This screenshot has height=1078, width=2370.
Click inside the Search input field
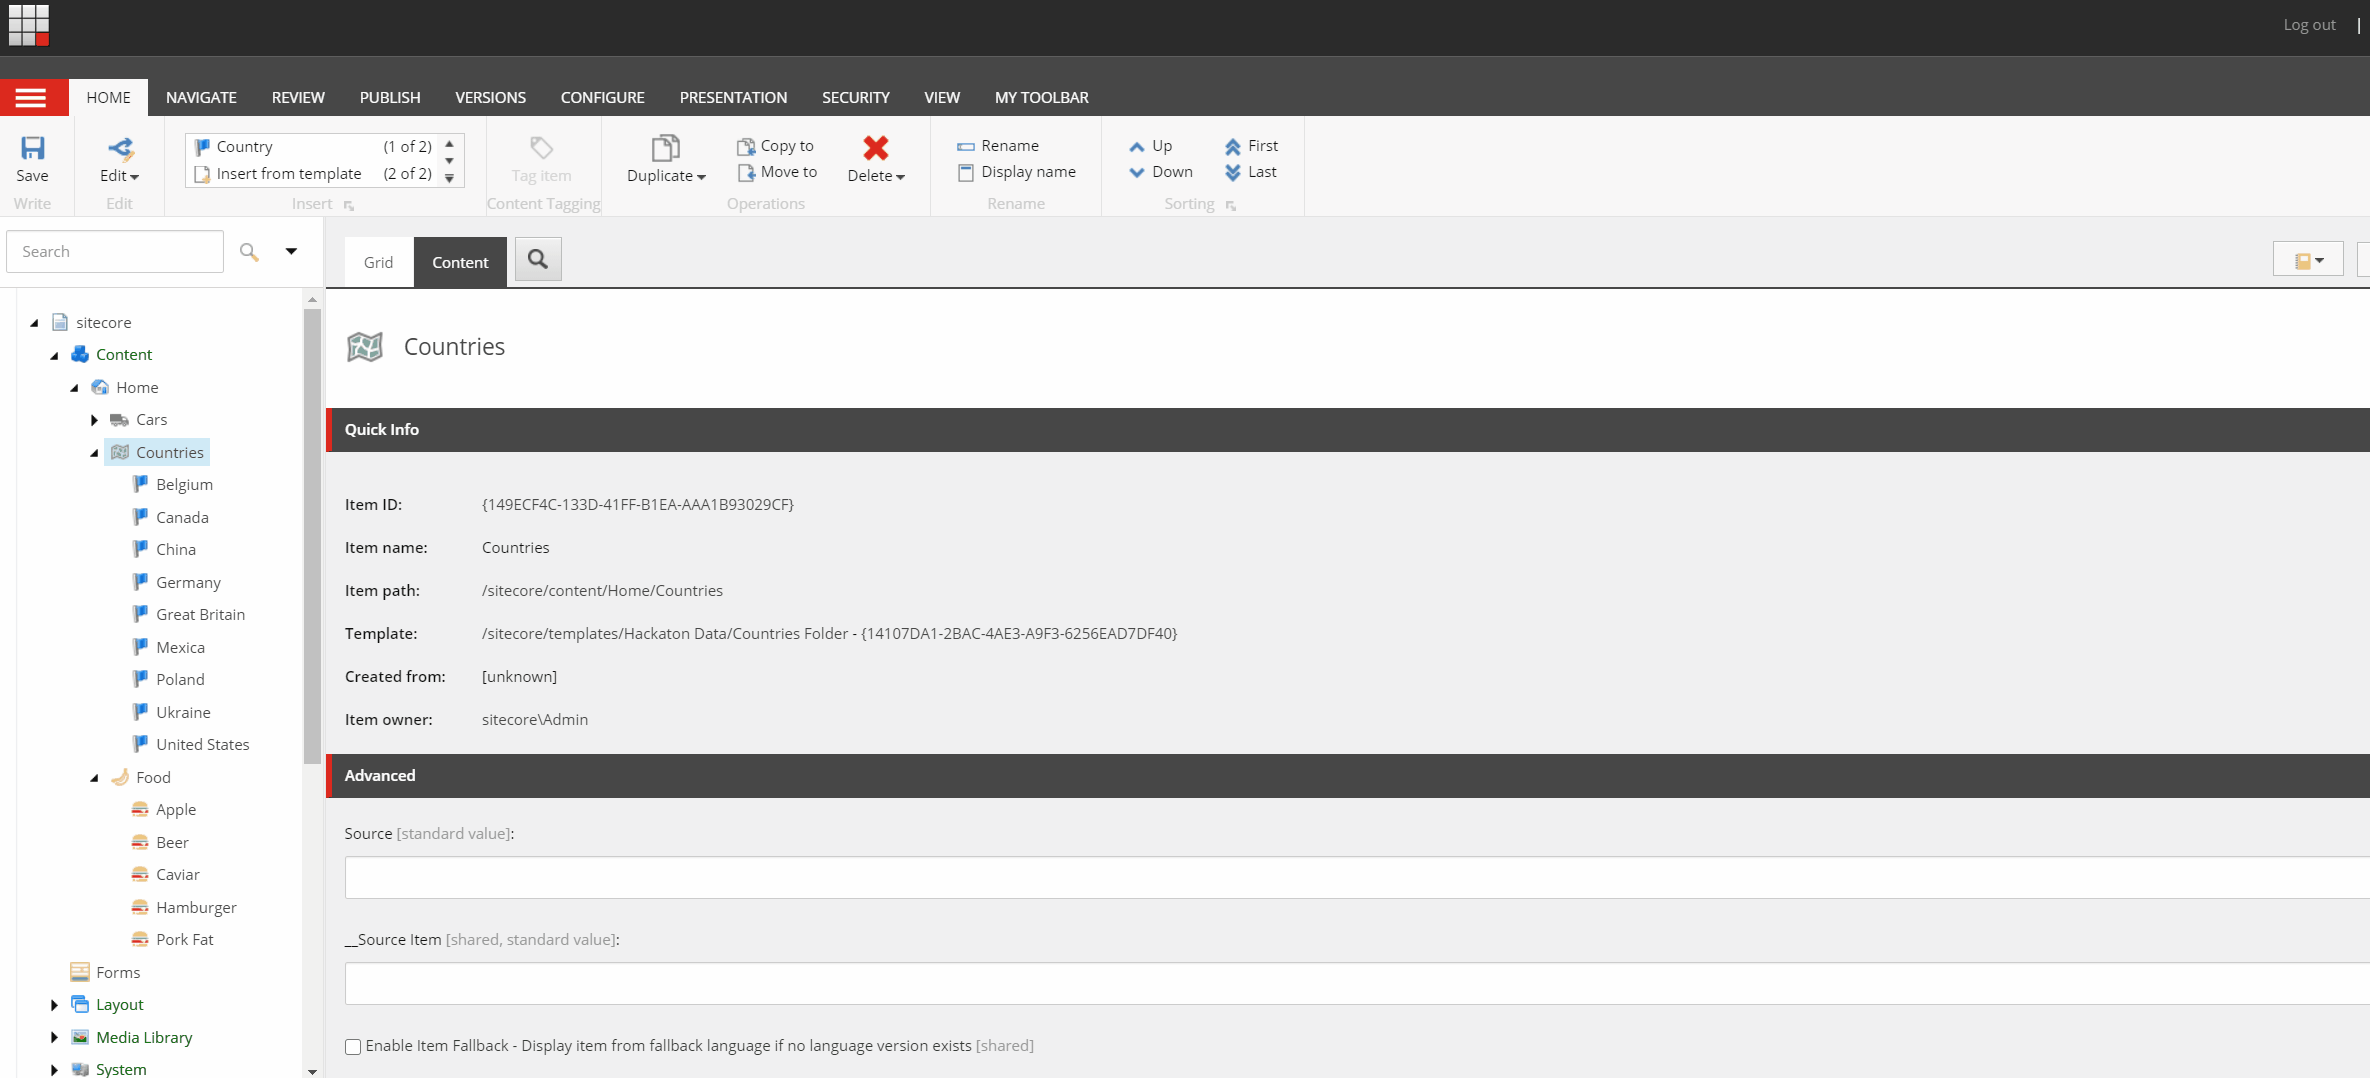[114, 250]
